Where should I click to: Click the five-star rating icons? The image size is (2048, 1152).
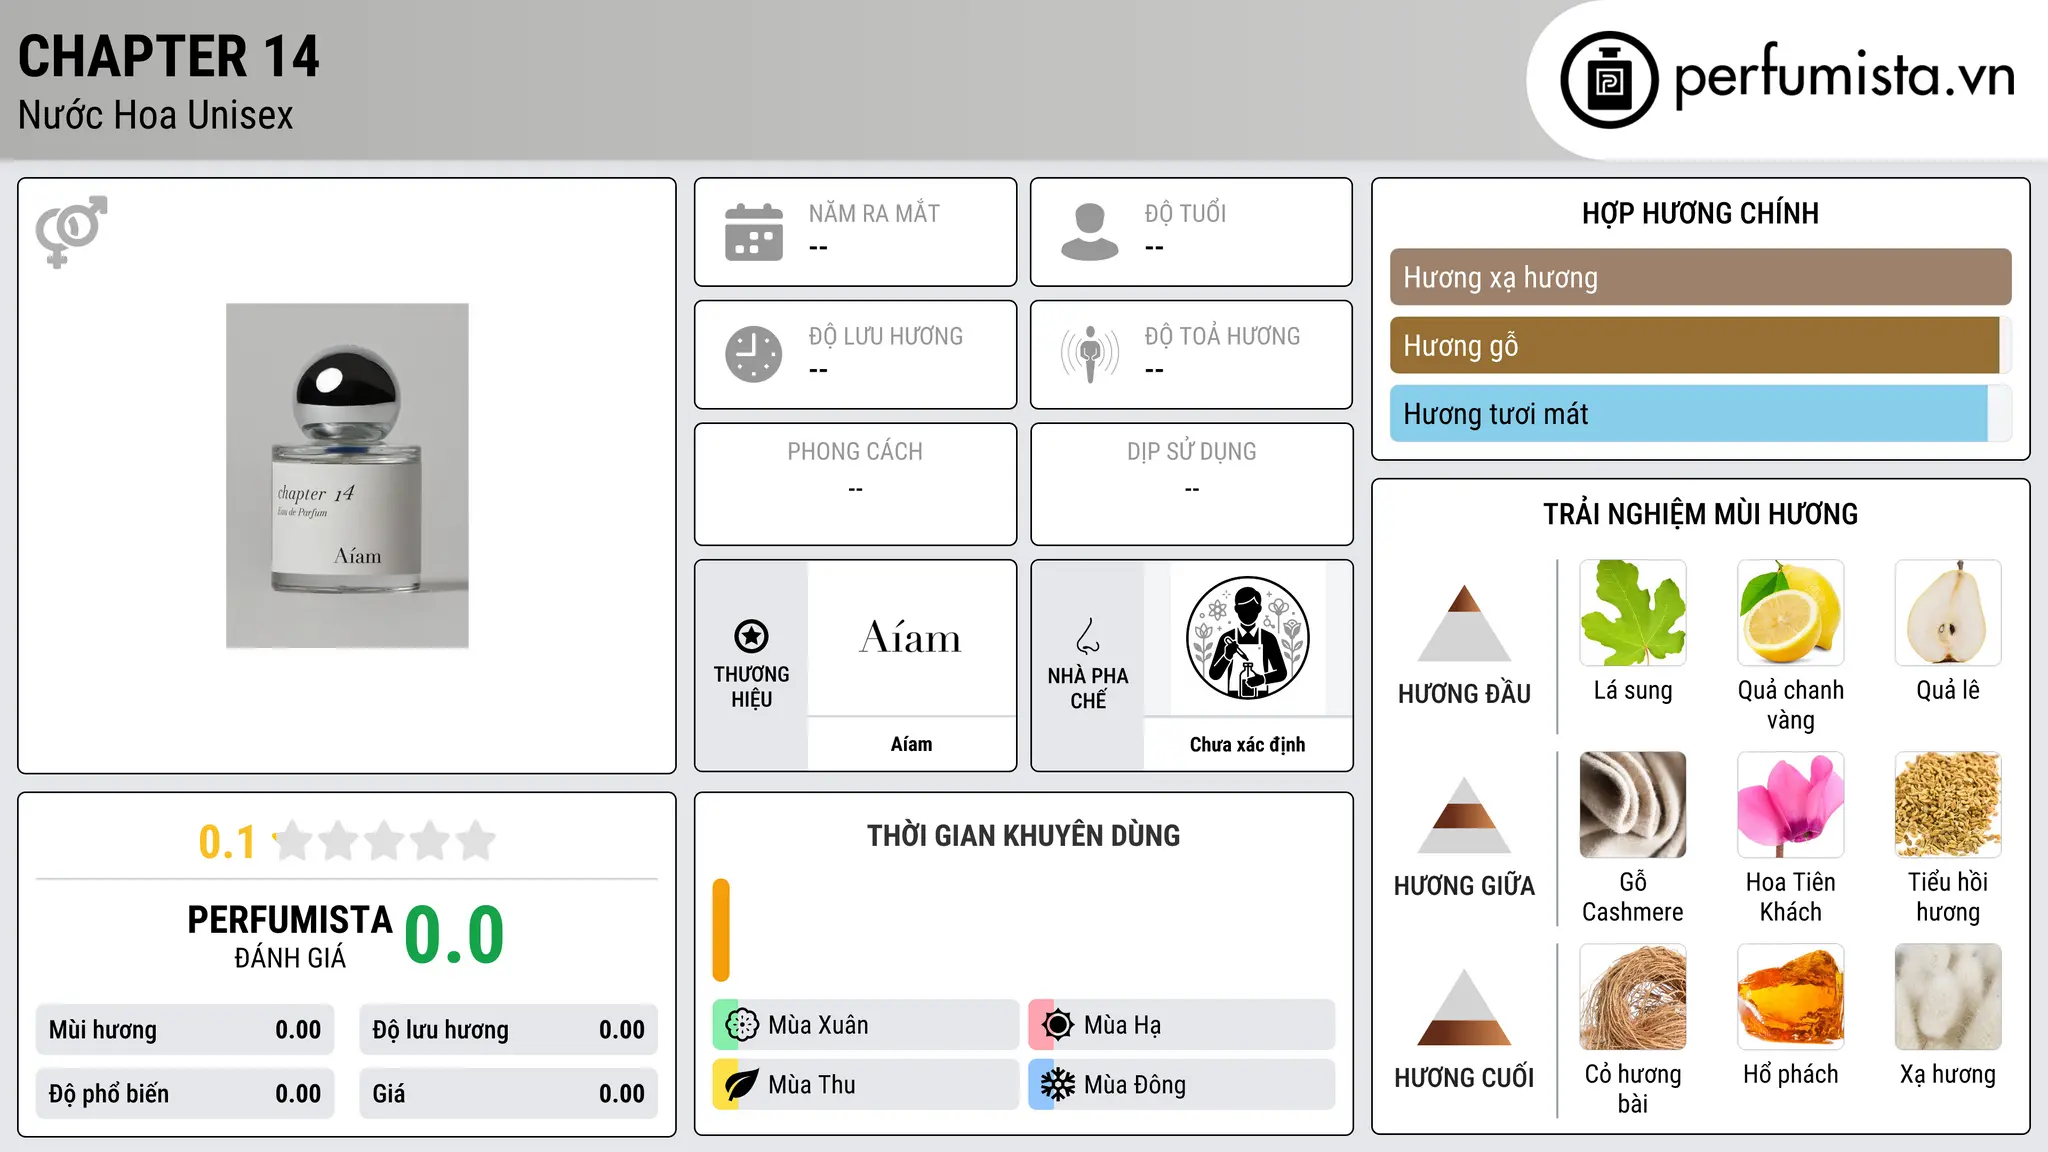[384, 841]
